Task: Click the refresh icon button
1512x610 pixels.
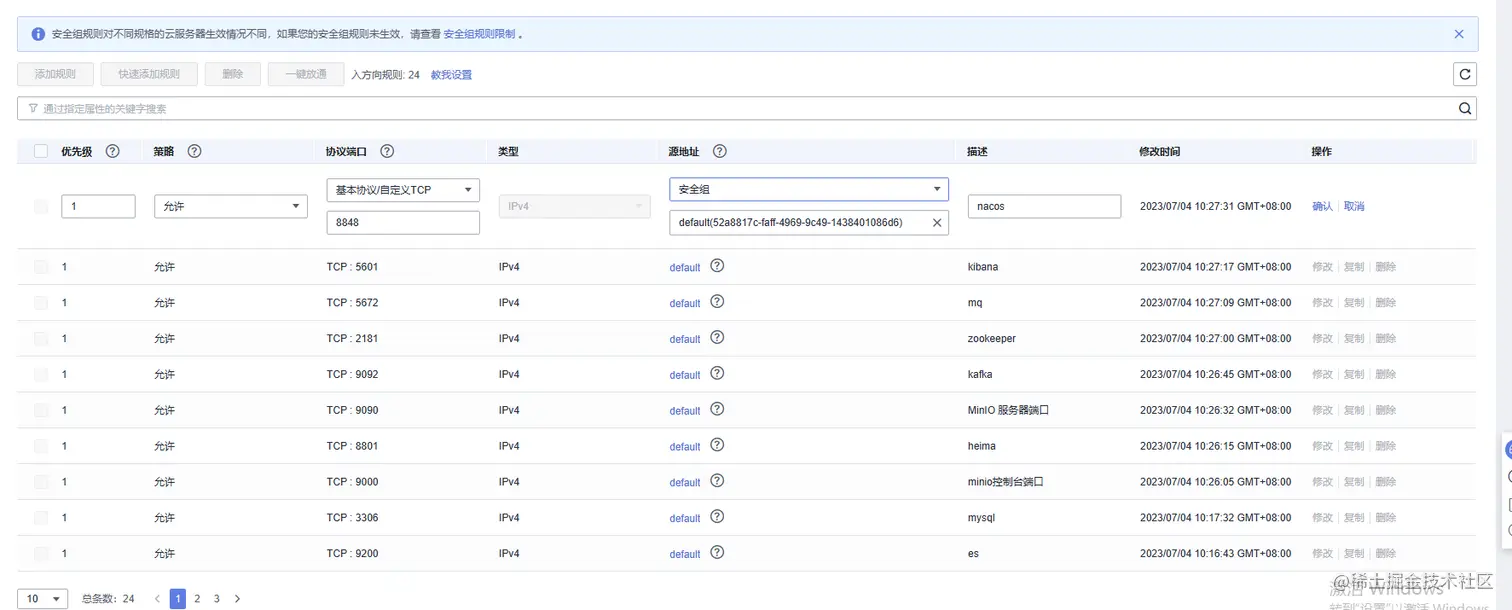Action: coord(1465,74)
